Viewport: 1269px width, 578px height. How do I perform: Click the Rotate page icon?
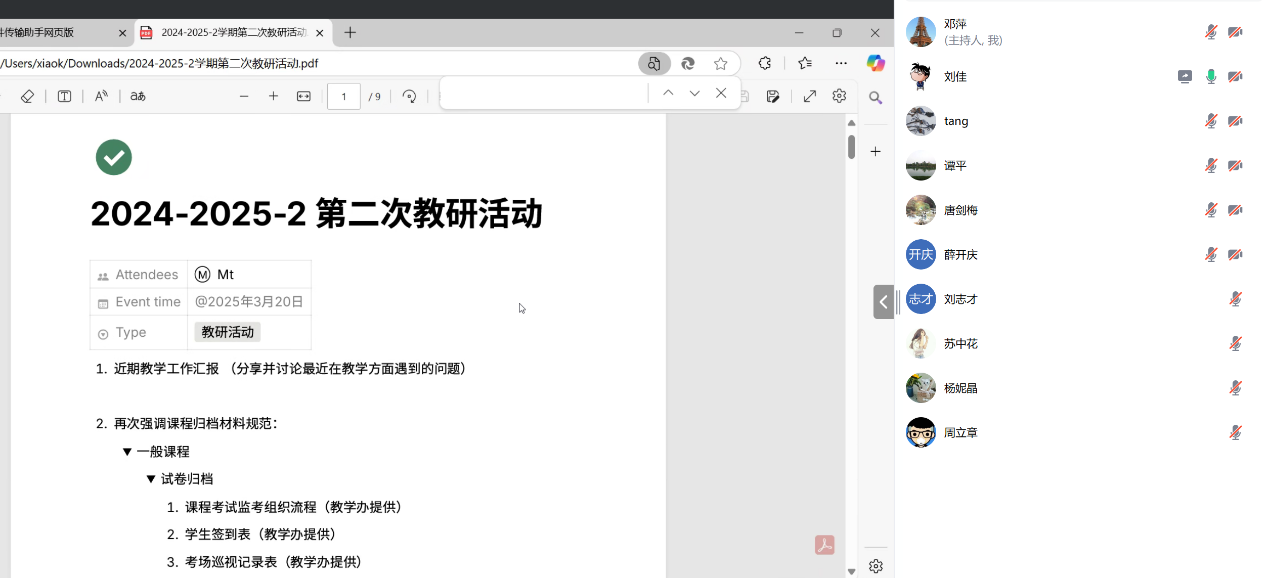click(x=409, y=96)
